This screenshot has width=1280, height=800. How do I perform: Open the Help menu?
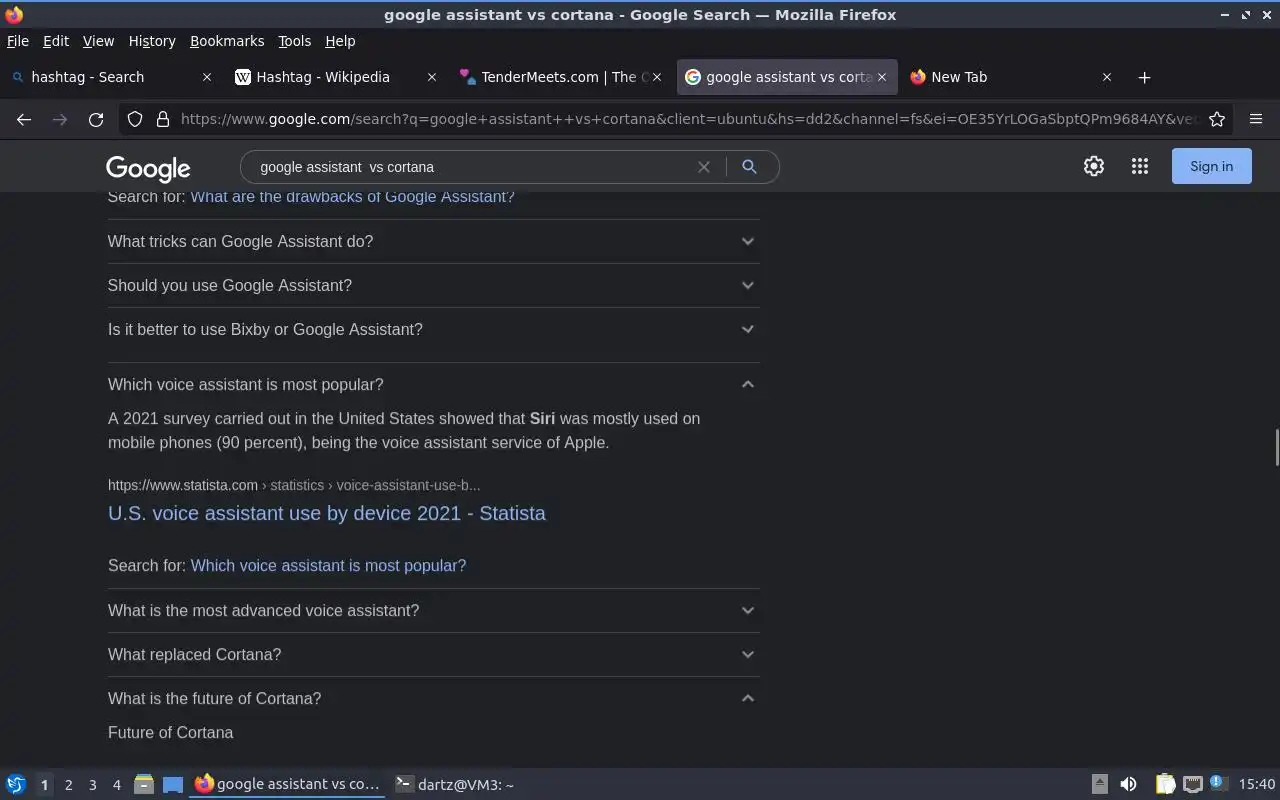click(x=340, y=41)
